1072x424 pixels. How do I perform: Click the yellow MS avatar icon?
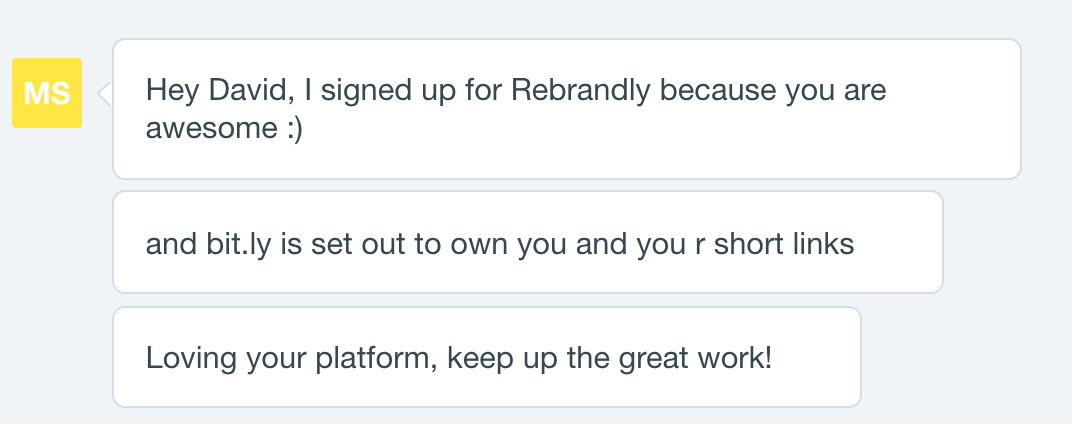[x=47, y=93]
